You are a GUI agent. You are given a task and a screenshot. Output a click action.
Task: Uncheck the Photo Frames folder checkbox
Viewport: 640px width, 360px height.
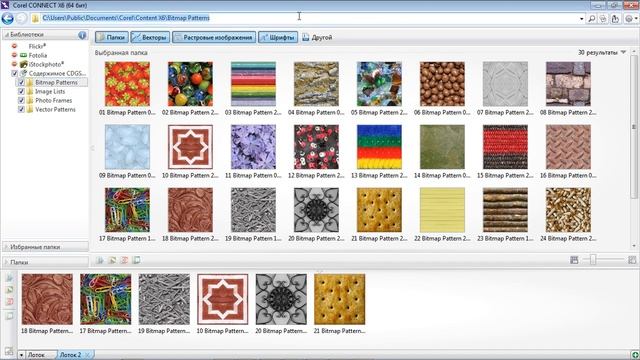tap(21, 100)
